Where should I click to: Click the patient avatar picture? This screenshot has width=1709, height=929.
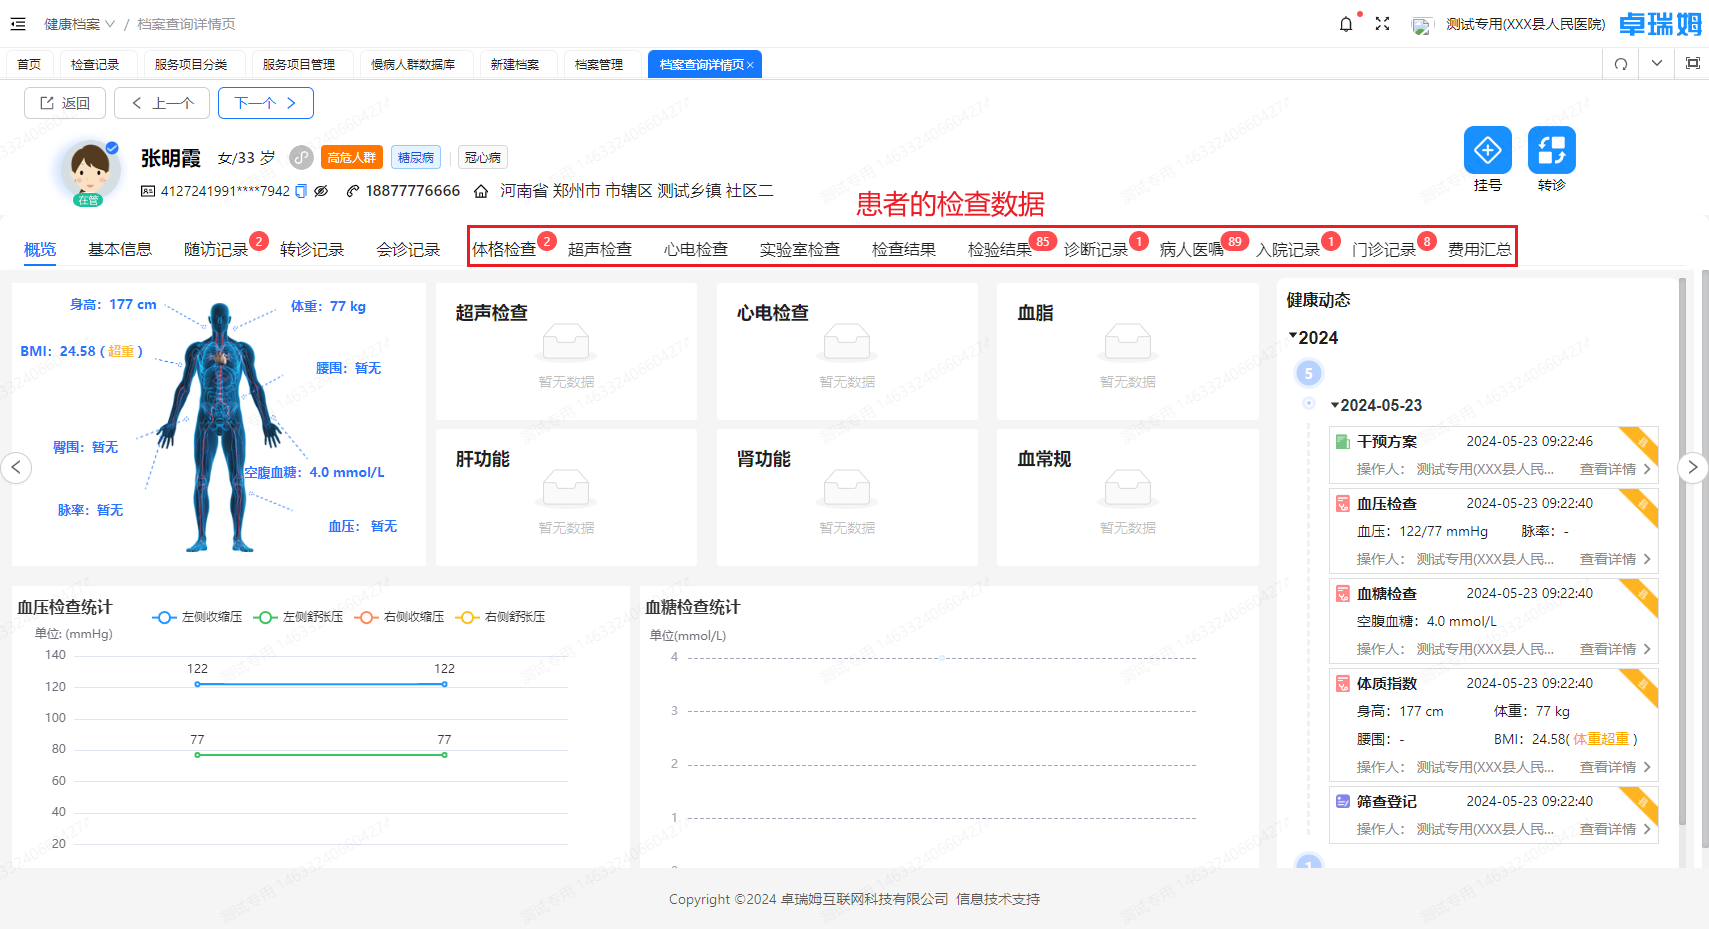tap(90, 170)
